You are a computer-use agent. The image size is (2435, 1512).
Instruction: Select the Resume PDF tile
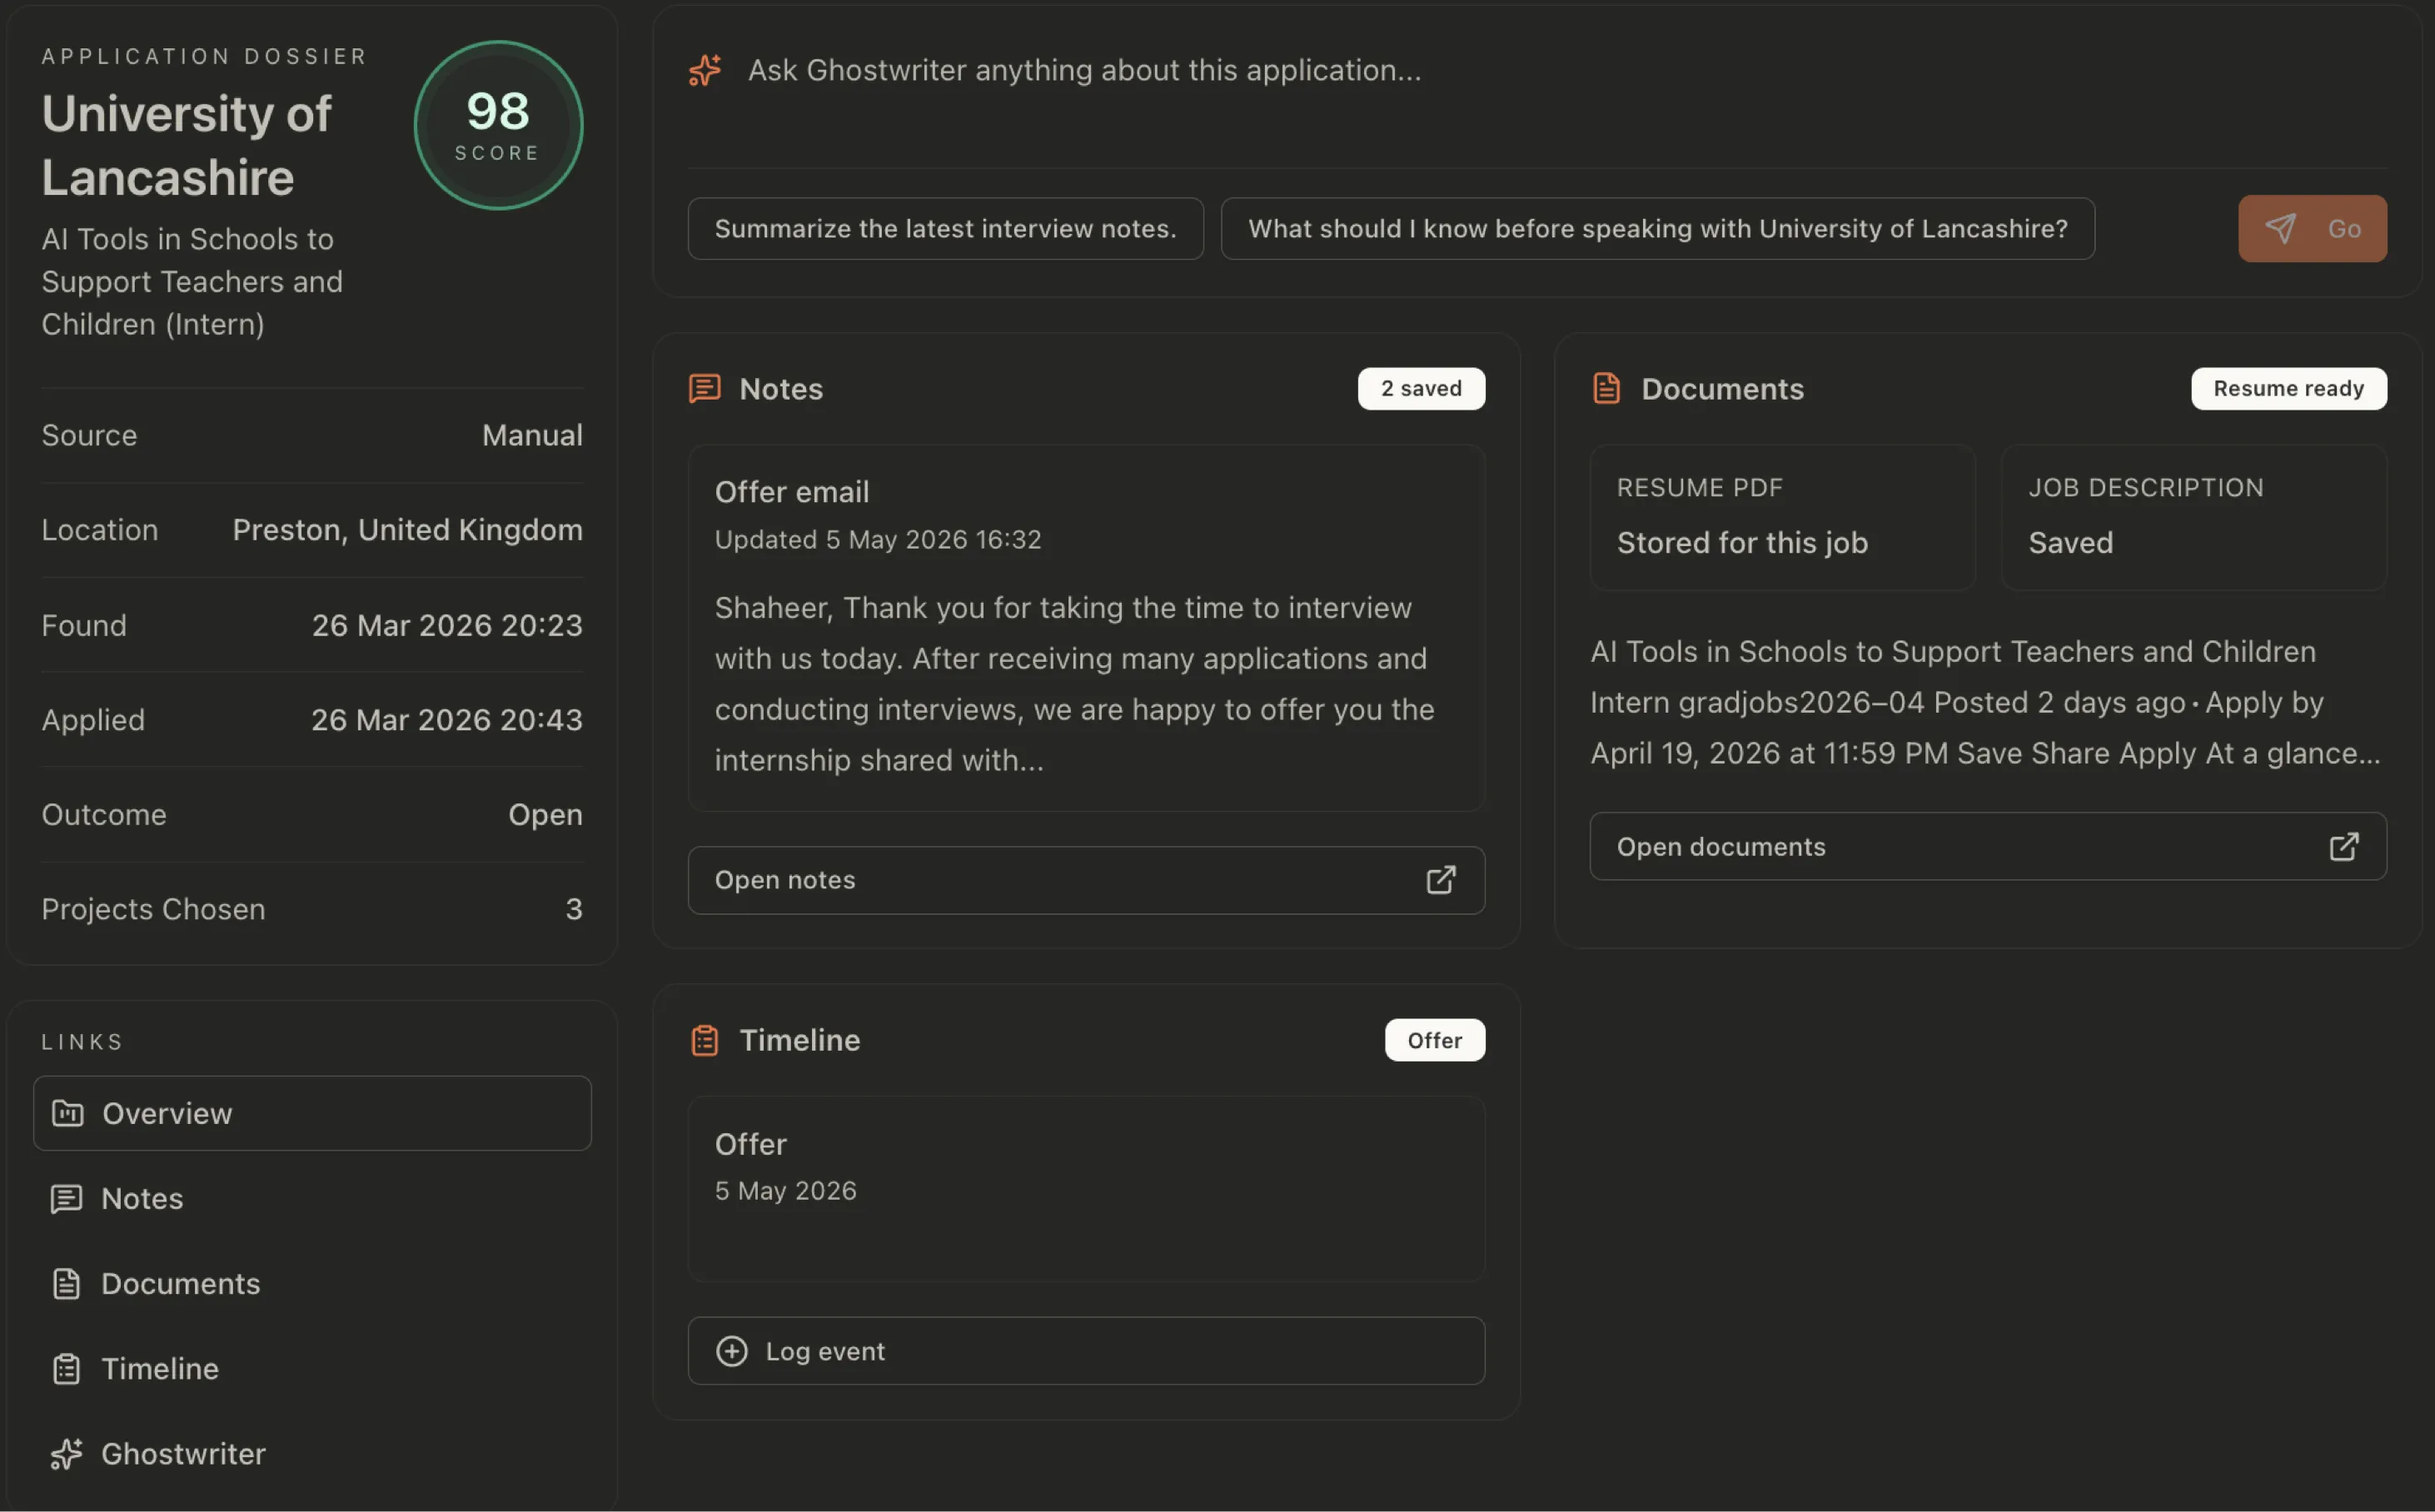[x=1782, y=517]
